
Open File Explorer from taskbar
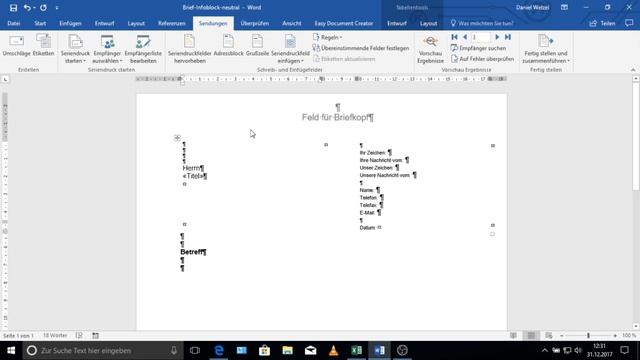pos(287,351)
